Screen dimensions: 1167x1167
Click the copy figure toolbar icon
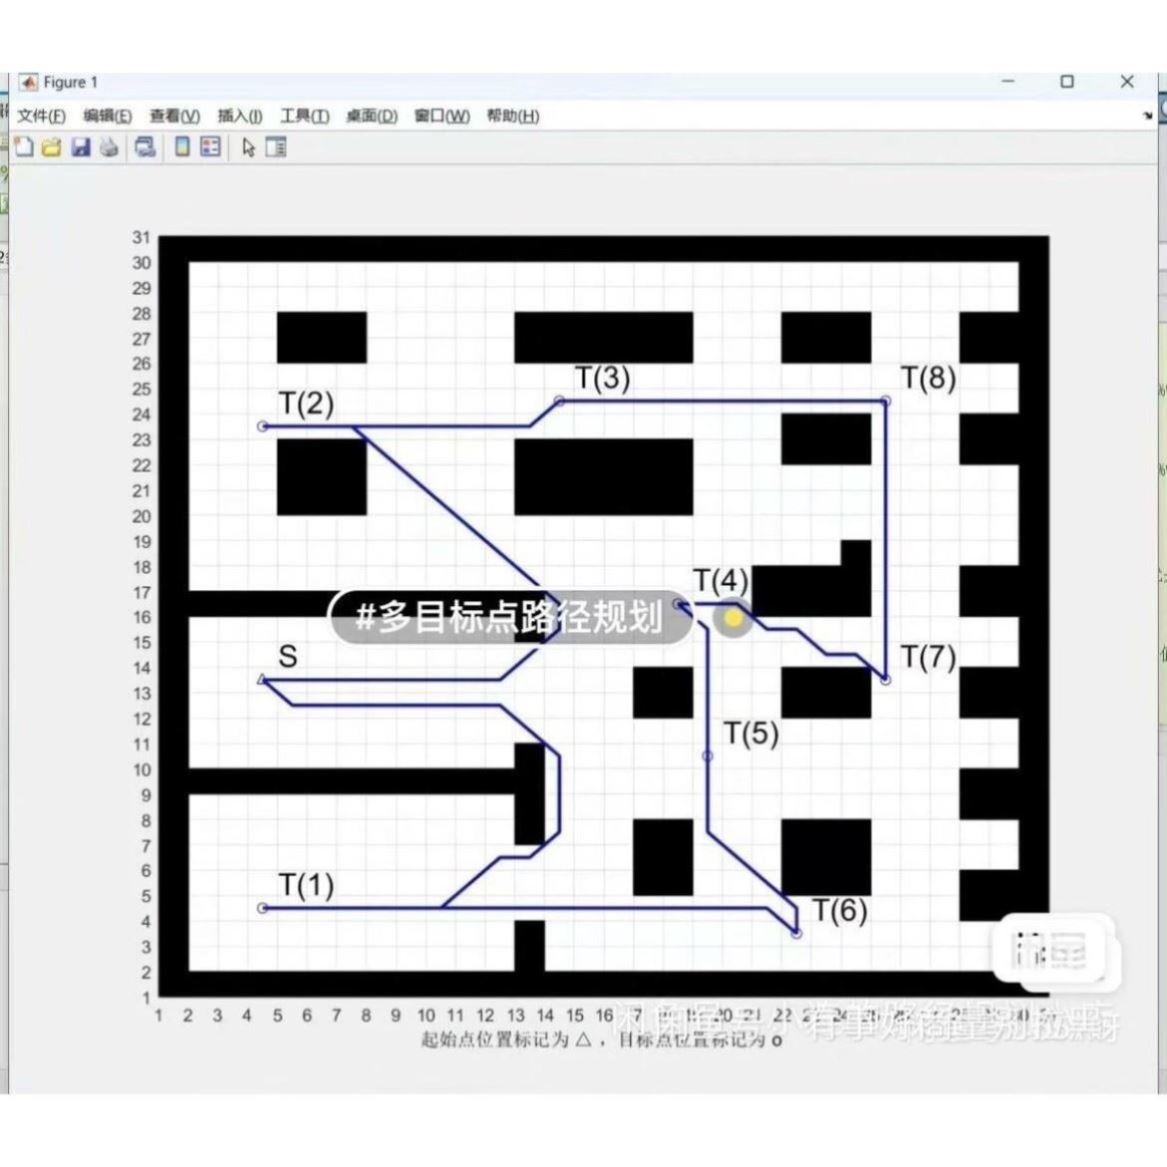coord(143,148)
